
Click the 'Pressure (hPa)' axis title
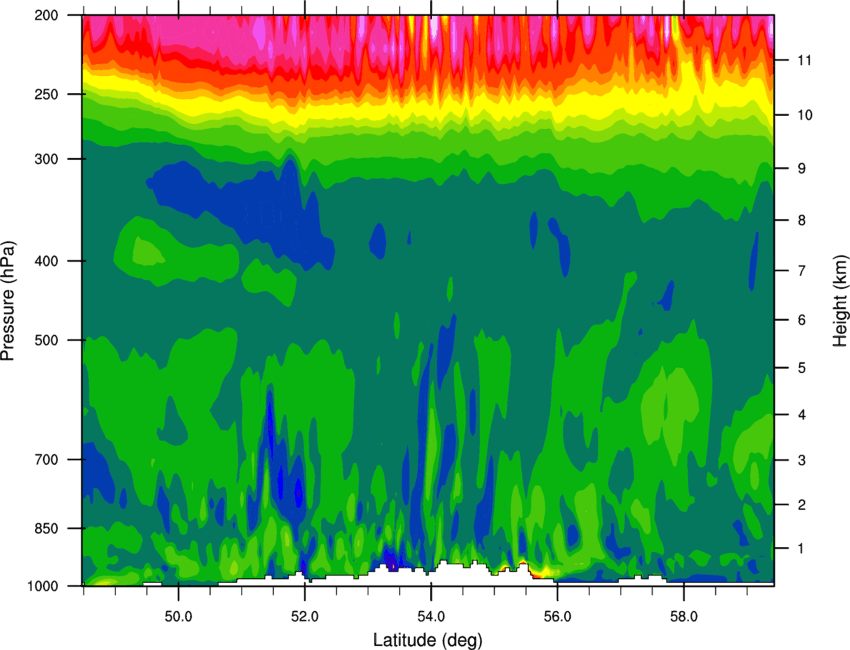coord(8,301)
